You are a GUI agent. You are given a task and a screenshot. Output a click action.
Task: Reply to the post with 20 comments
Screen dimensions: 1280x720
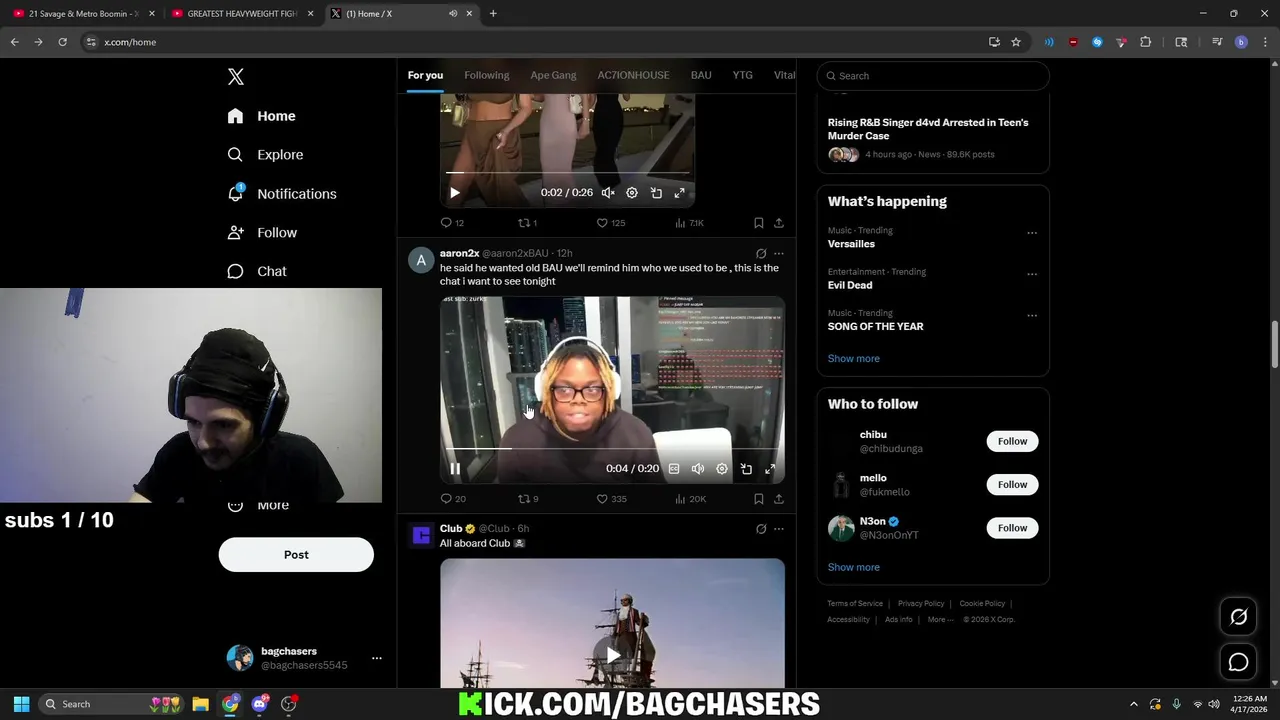tap(453, 499)
